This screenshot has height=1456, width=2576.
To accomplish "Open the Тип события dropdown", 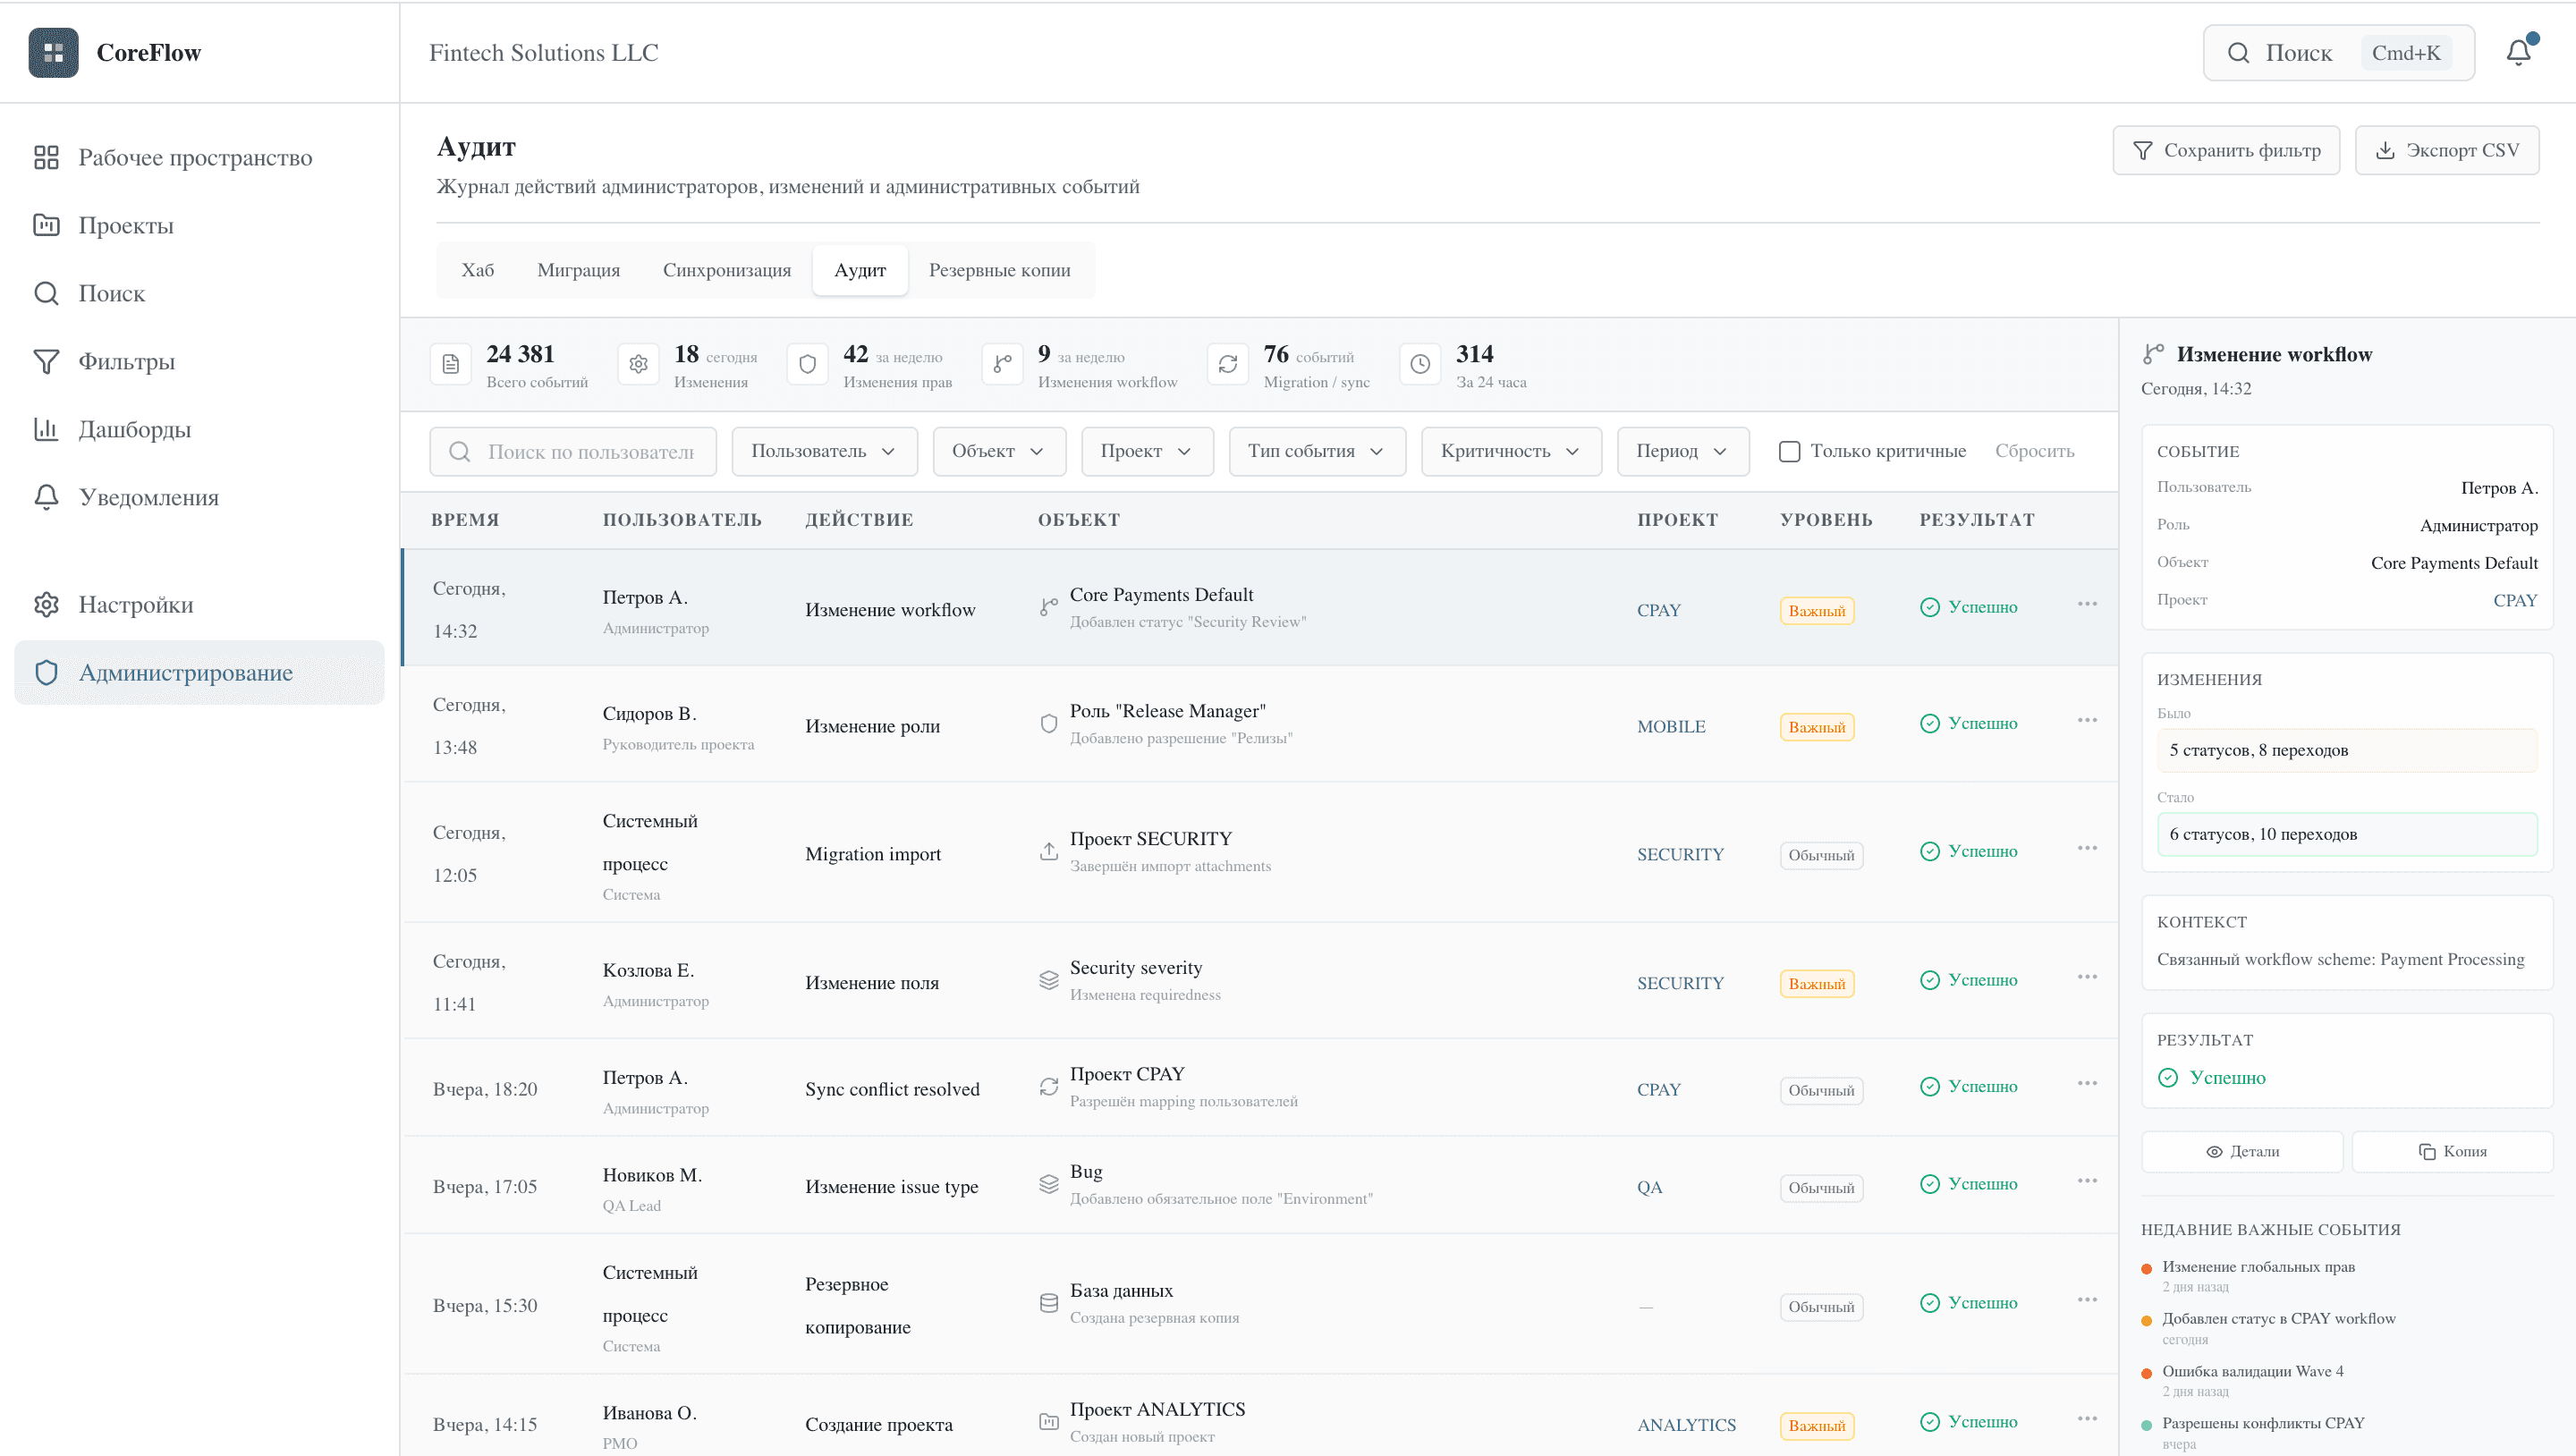I will click(1316, 451).
